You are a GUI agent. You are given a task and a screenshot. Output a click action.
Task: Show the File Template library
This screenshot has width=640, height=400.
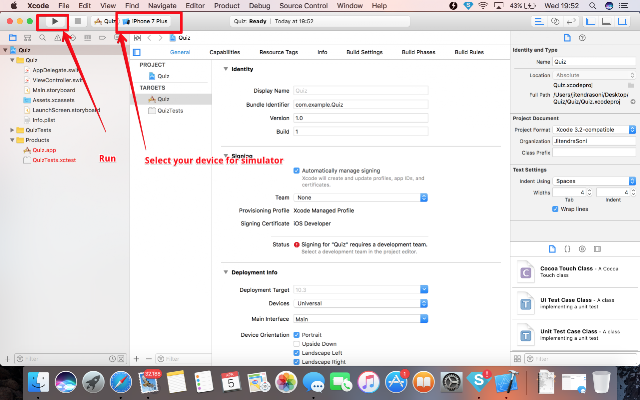(x=552, y=249)
